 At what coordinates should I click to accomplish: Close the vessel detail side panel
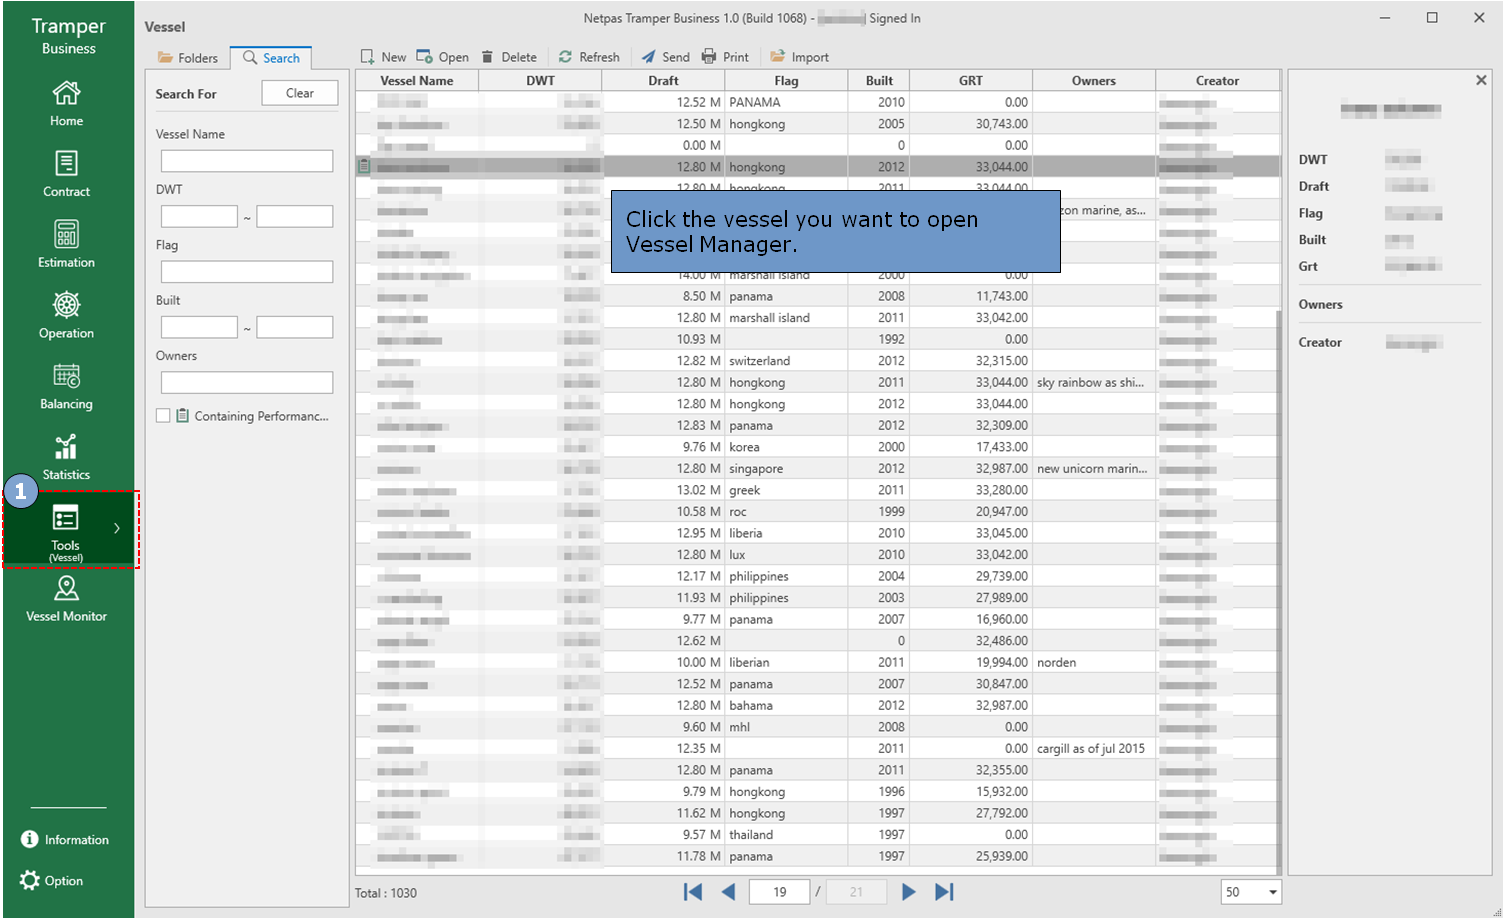pyautogui.click(x=1481, y=80)
